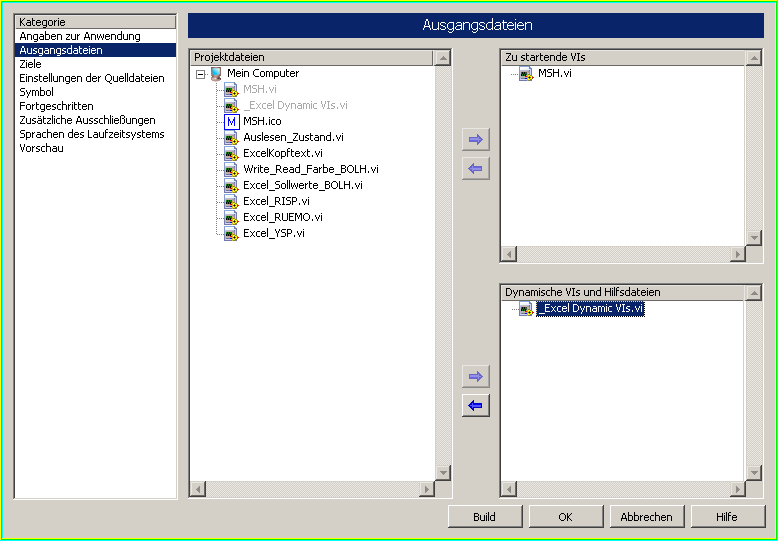The width and height of the screenshot is (778, 541).
Task: Click the MSH.vi icon in Zu startende VIs
Action: (526, 74)
